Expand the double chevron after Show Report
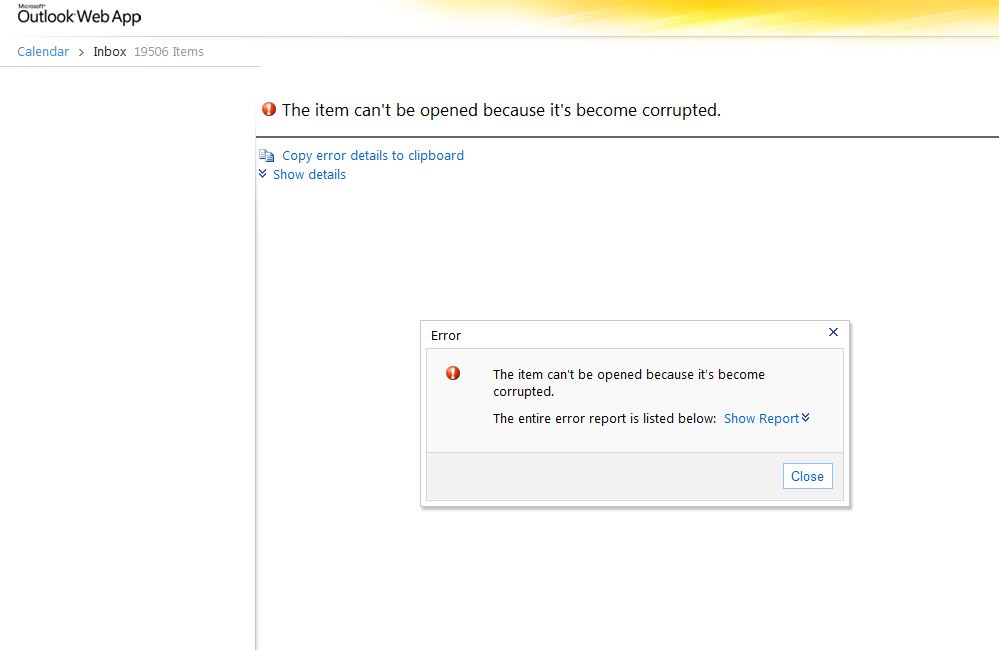 pyautogui.click(x=806, y=418)
